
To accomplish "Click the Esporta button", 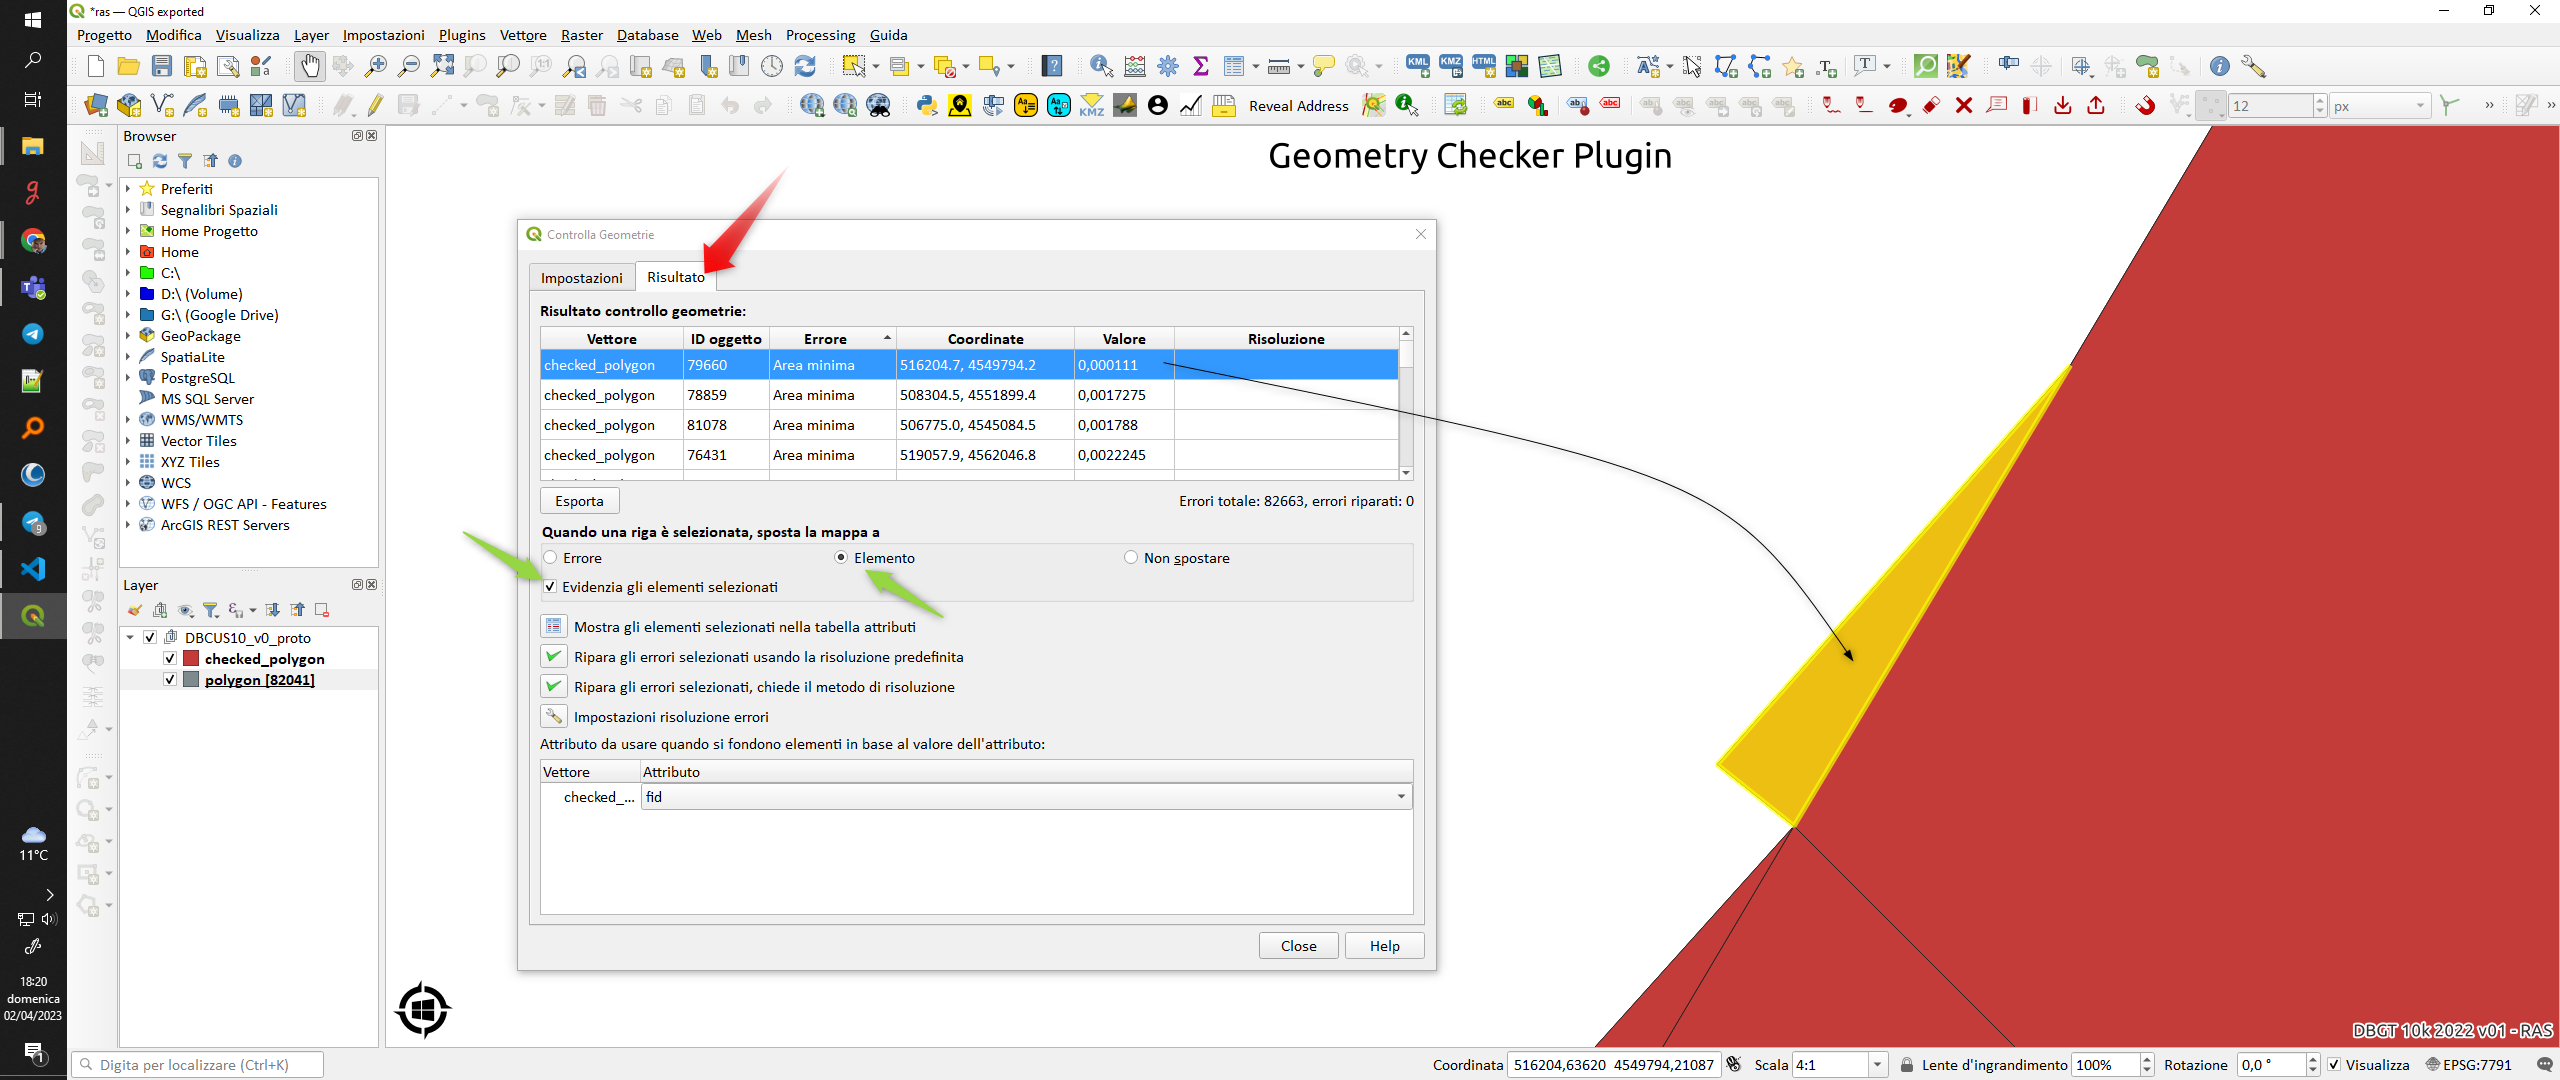I will click(579, 501).
